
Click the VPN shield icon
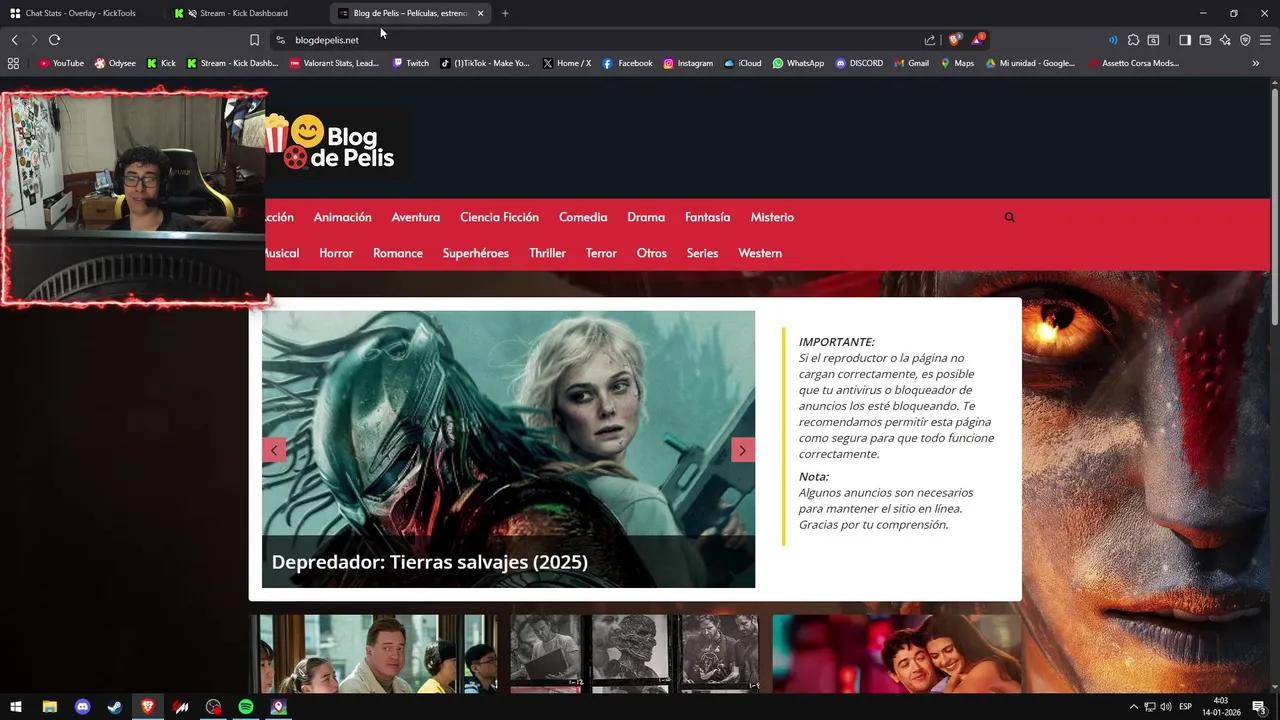(1245, 40)
